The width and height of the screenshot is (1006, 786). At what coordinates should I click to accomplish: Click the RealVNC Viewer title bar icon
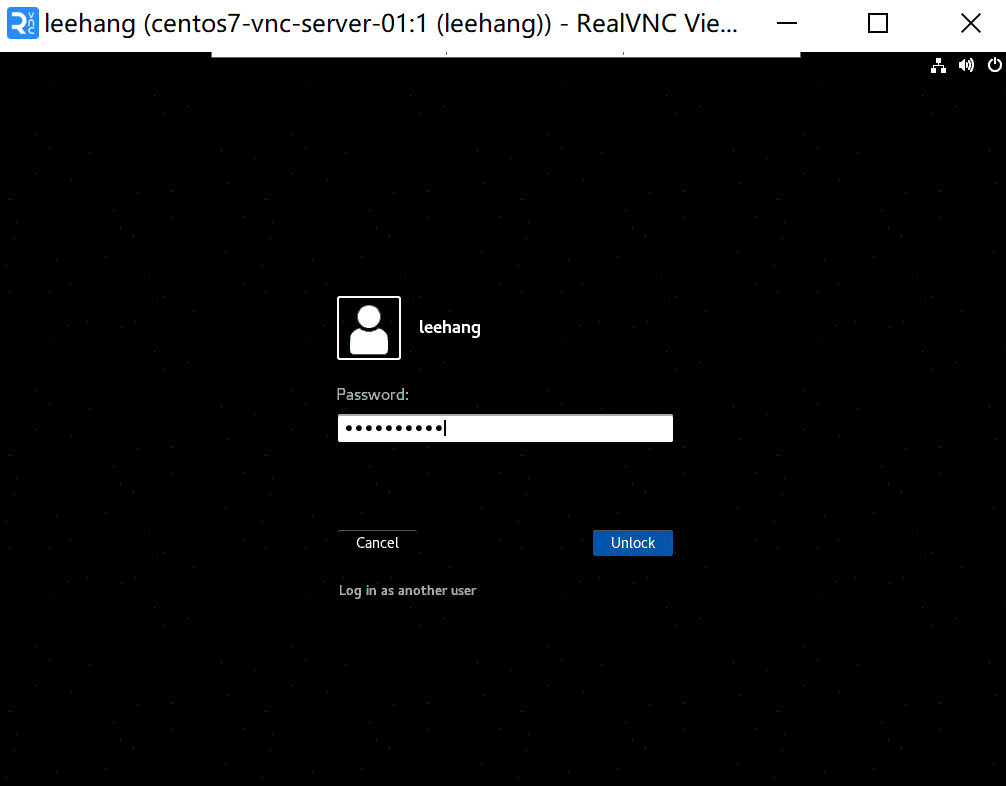coord(21,23)
